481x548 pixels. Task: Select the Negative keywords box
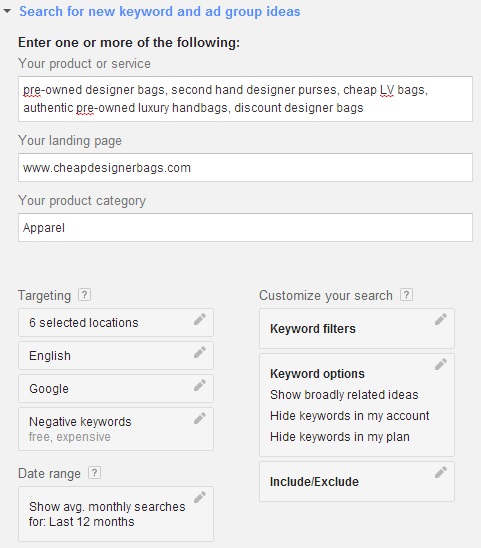[x=116, y=429]
